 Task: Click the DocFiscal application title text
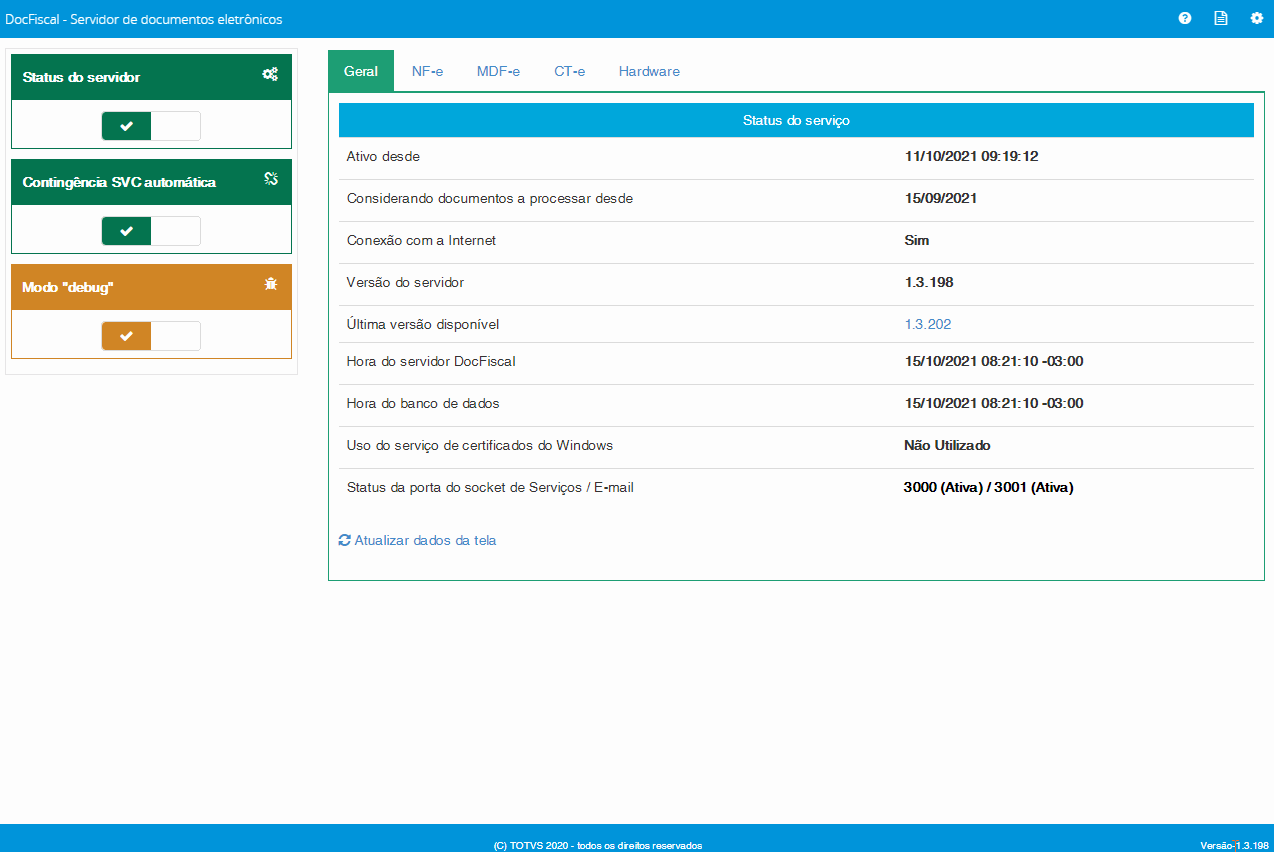pyautogui.click(x=143, y=19)
